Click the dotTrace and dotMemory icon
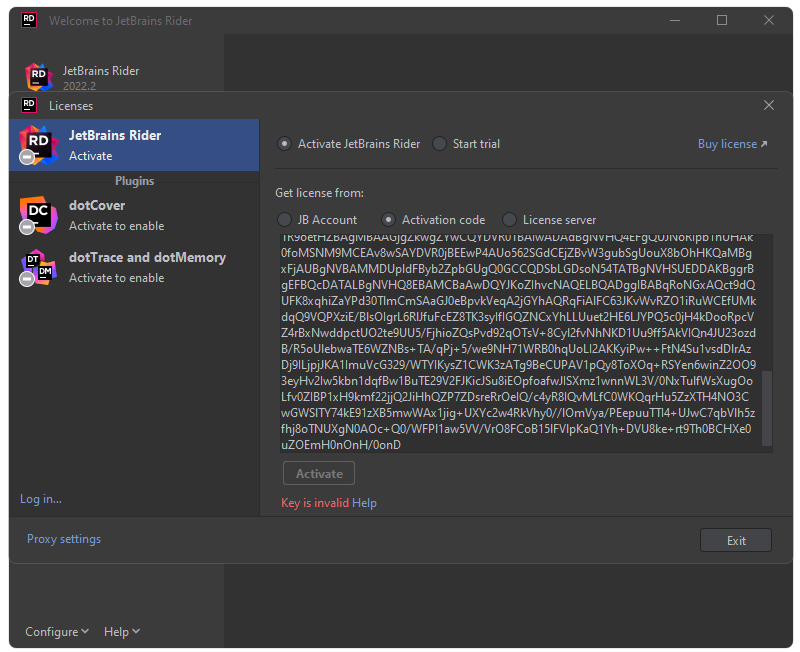This screenshot has height=652, width=800. tap(38, 267)
